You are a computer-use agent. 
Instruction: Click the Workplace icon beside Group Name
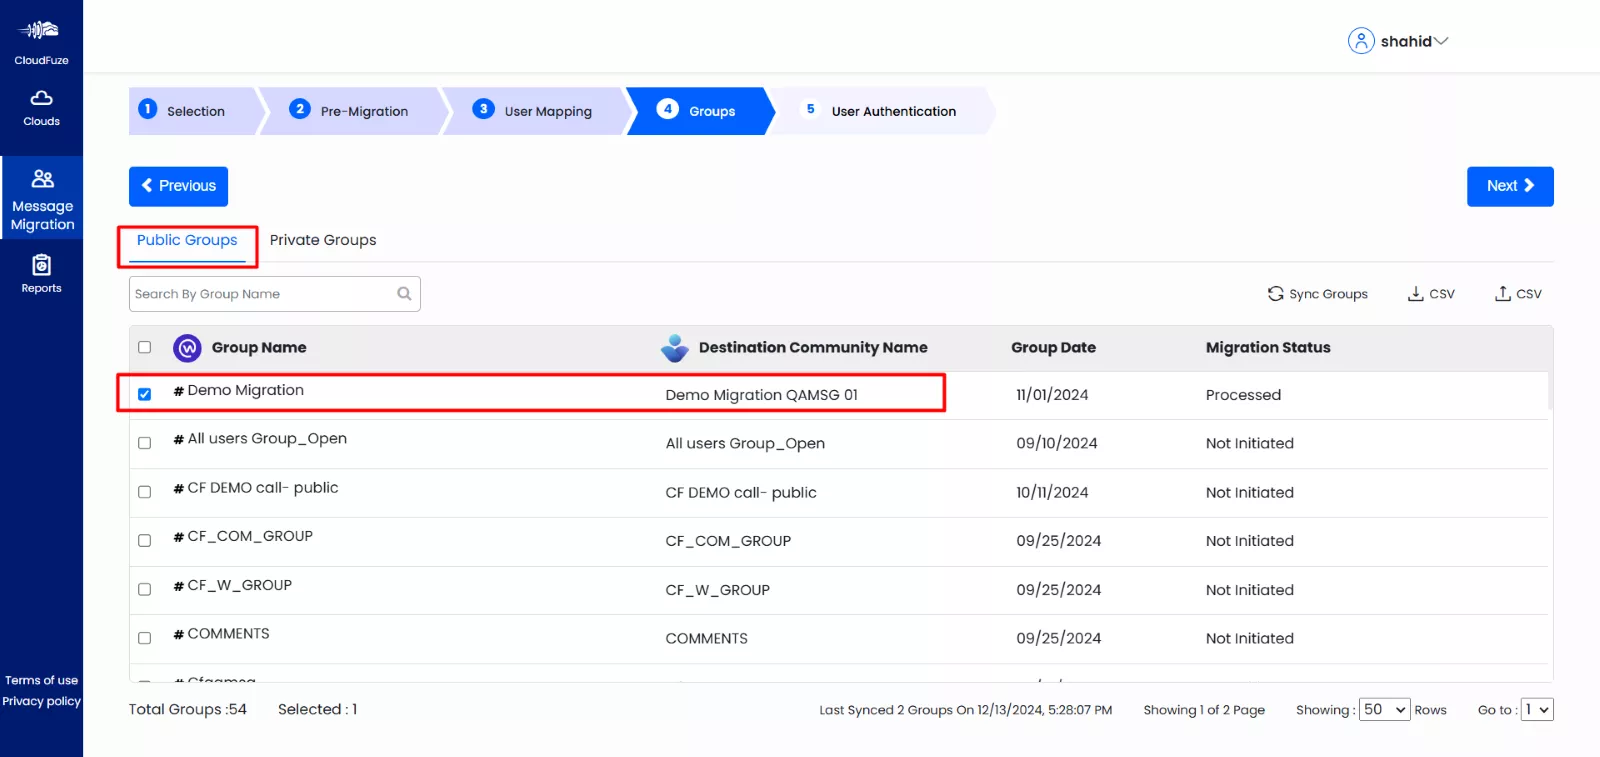(187, 348)
